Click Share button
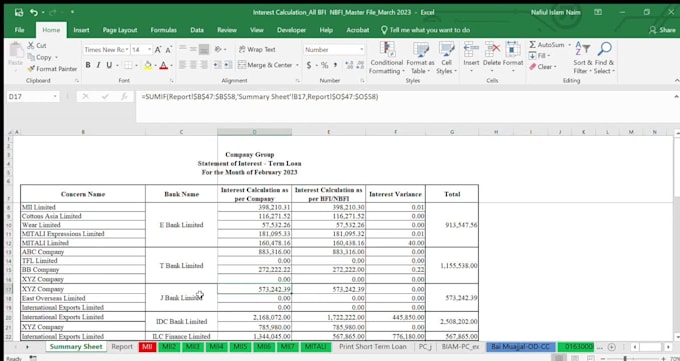This screenshot has width=680, height=361. 662,30
